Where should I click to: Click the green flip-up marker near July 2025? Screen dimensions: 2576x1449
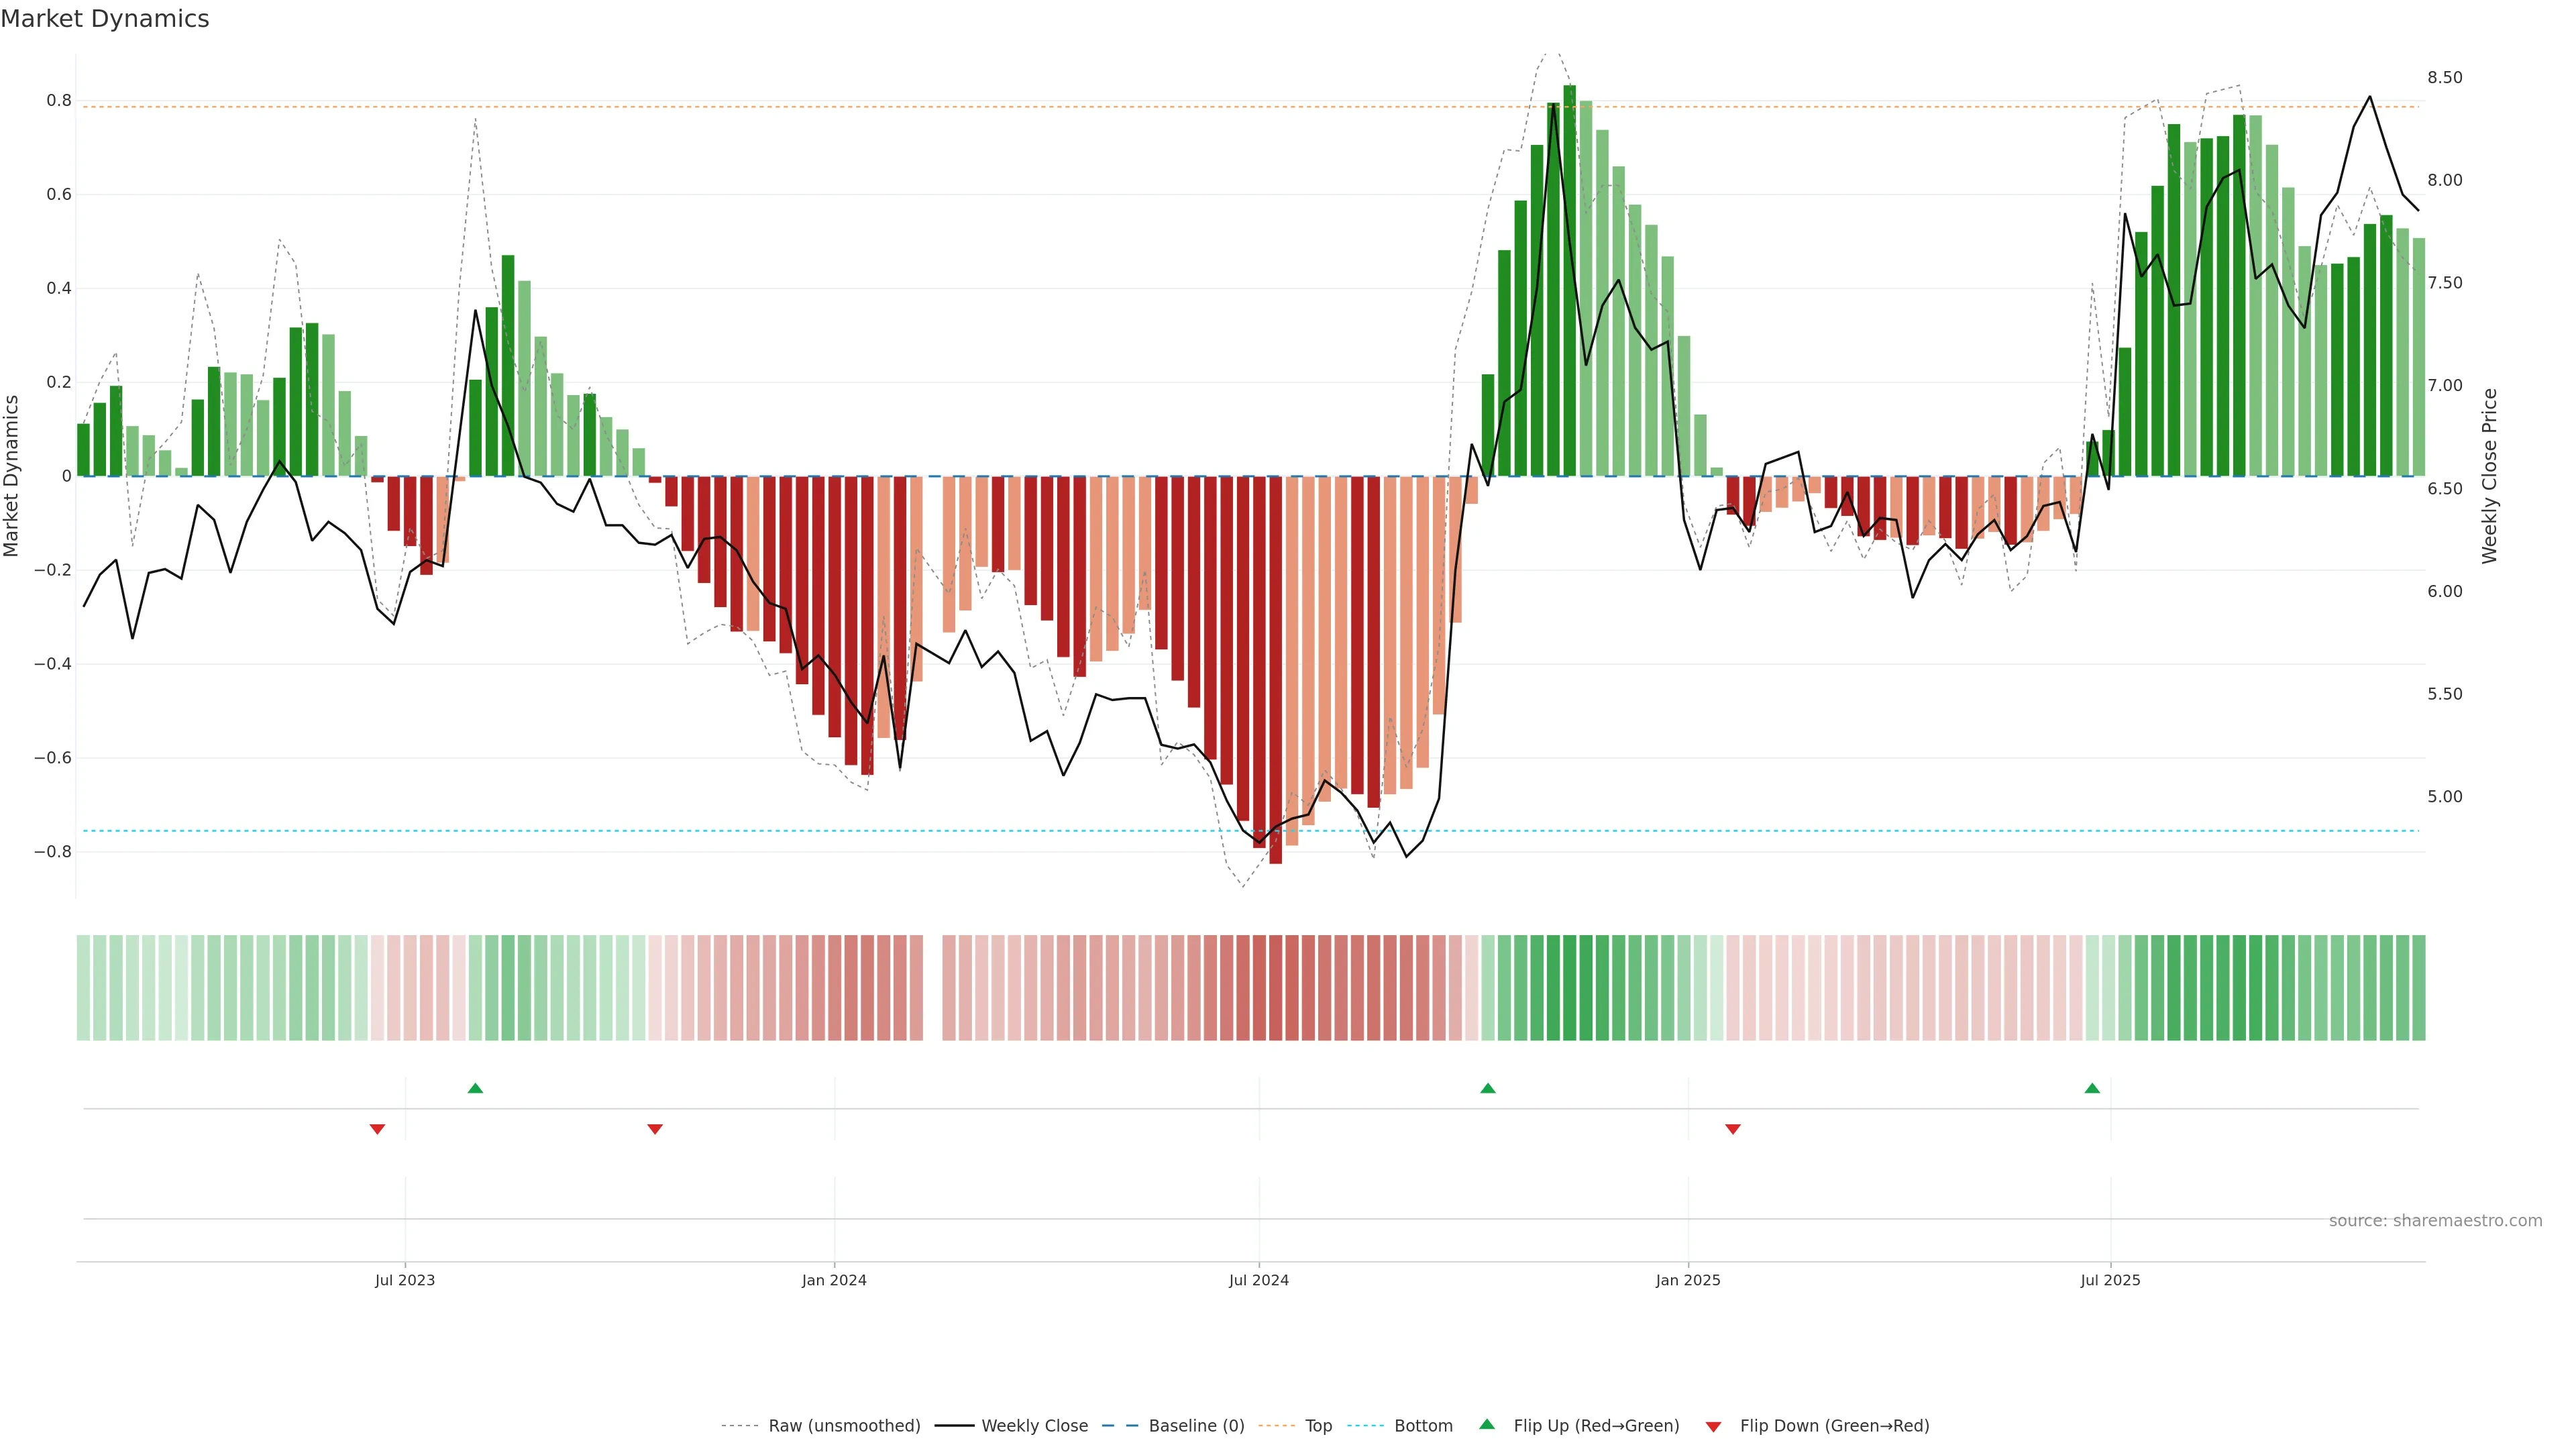point(2092,1088)
